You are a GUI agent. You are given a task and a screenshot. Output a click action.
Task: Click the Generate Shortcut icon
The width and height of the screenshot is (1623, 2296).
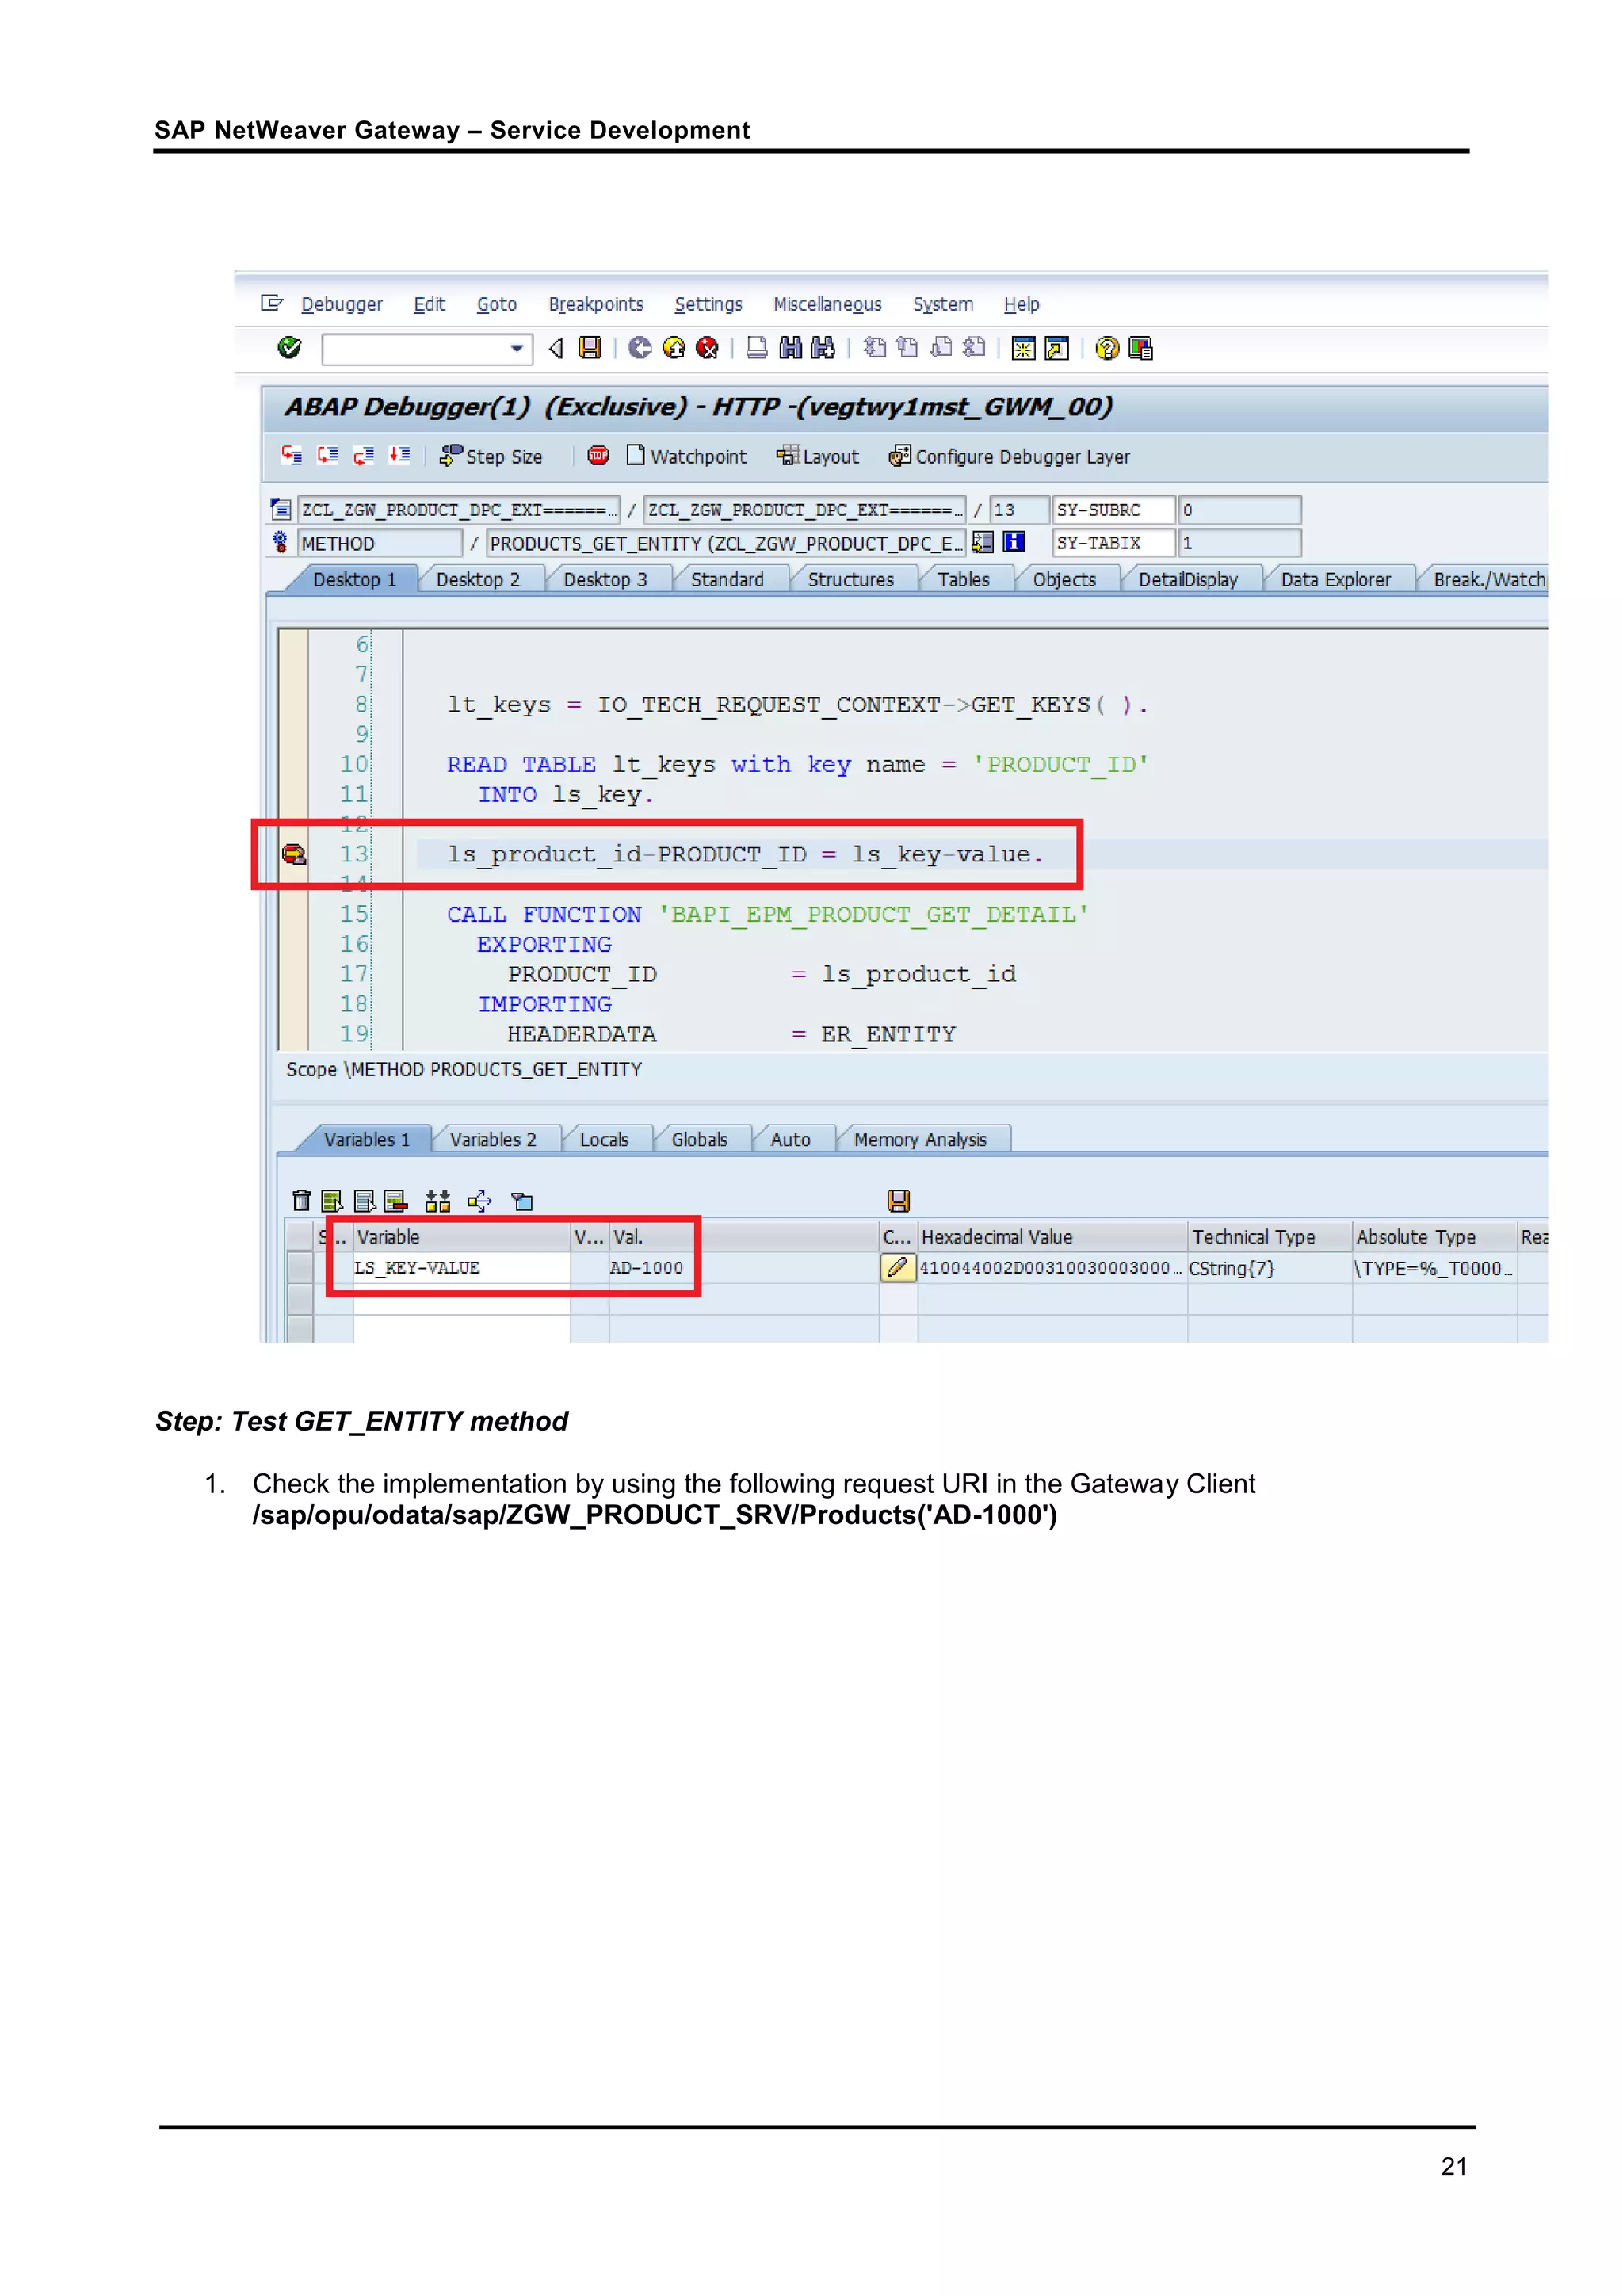pyautogui.click(x=1056, y=348)
